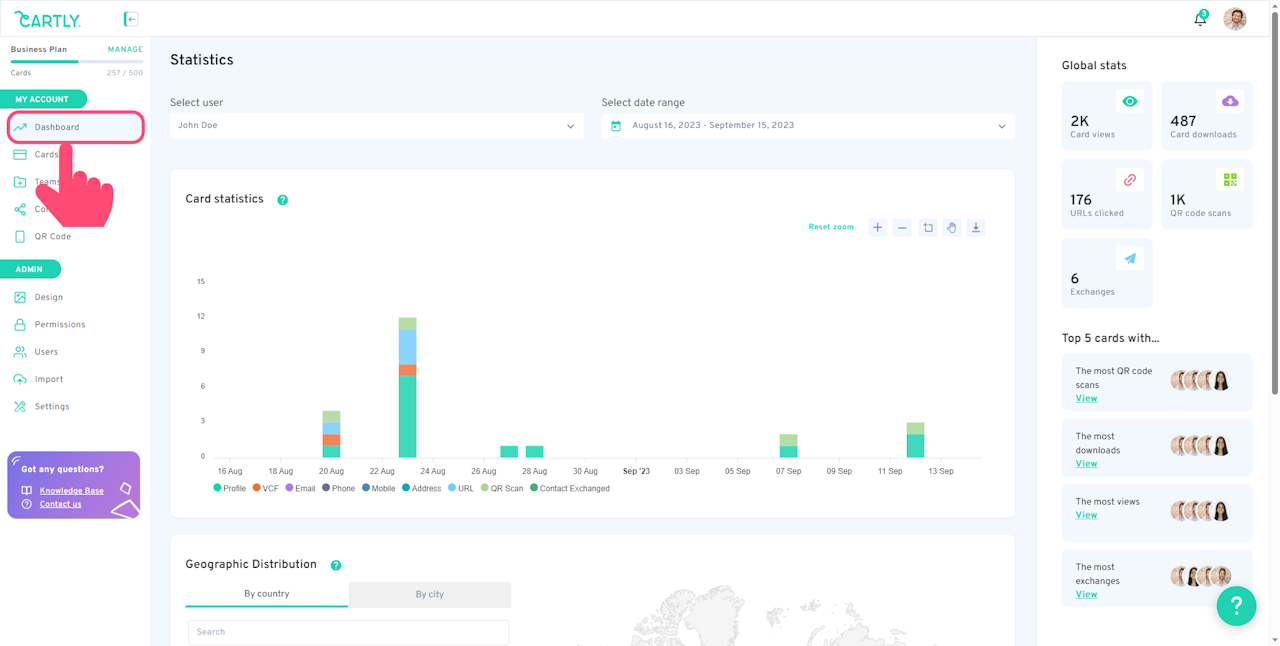
Task: Switch to the By city tab
Action: coord(429,594)
